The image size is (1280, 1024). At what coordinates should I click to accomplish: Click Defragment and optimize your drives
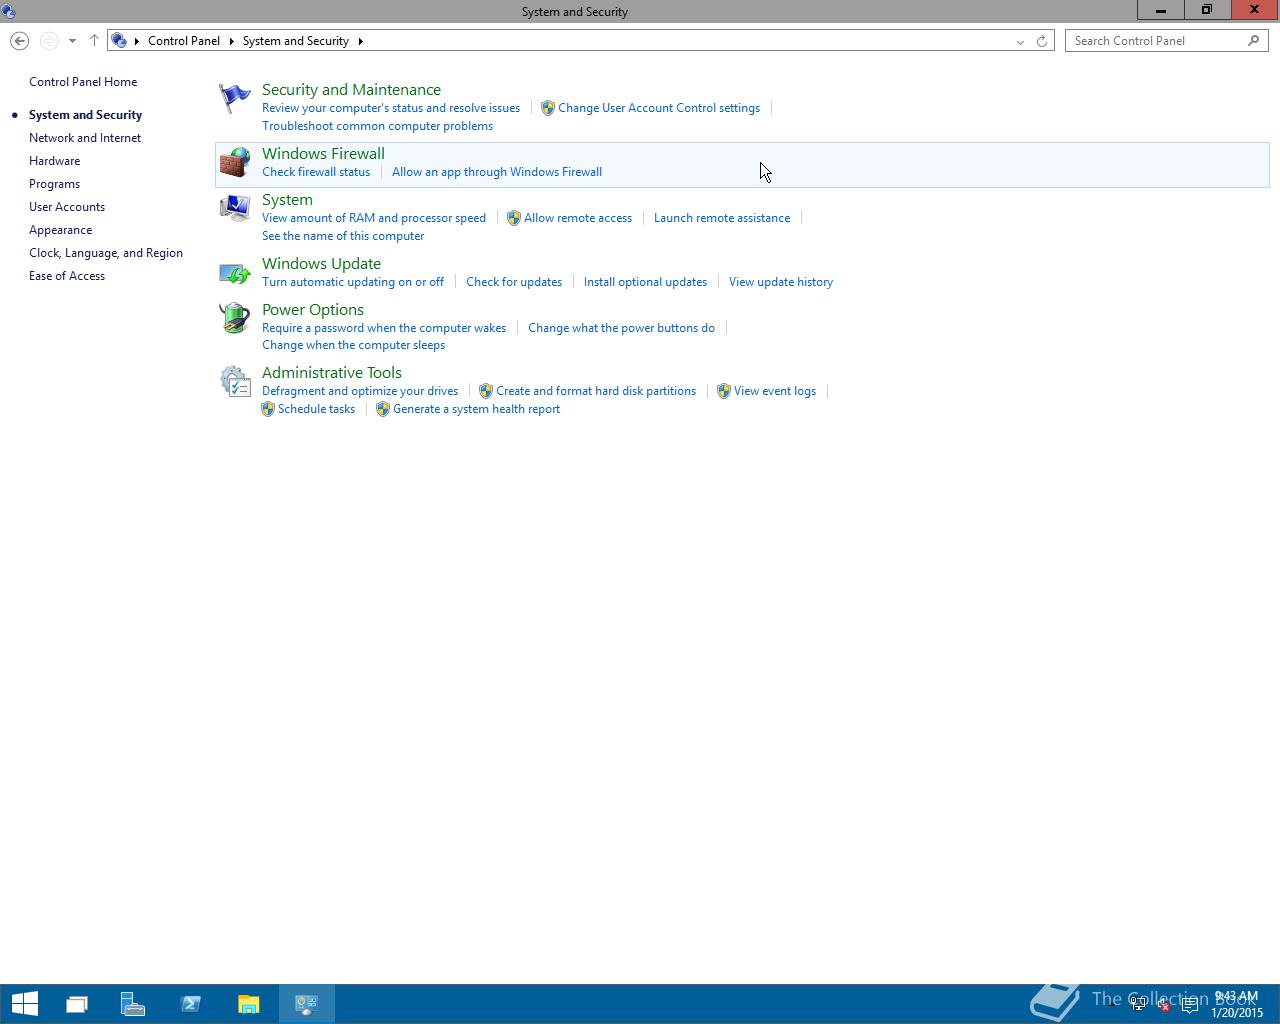(x=360, y=391)
